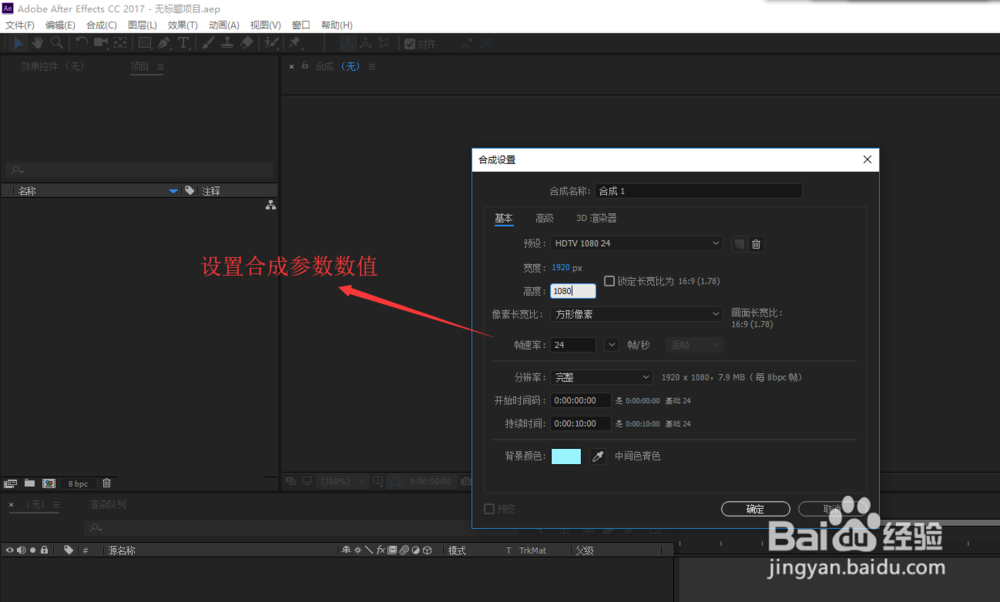Viewport: 1000px width, 602px height.
Task: Open the resolution dropdown set to full
Action: [601, 377]
